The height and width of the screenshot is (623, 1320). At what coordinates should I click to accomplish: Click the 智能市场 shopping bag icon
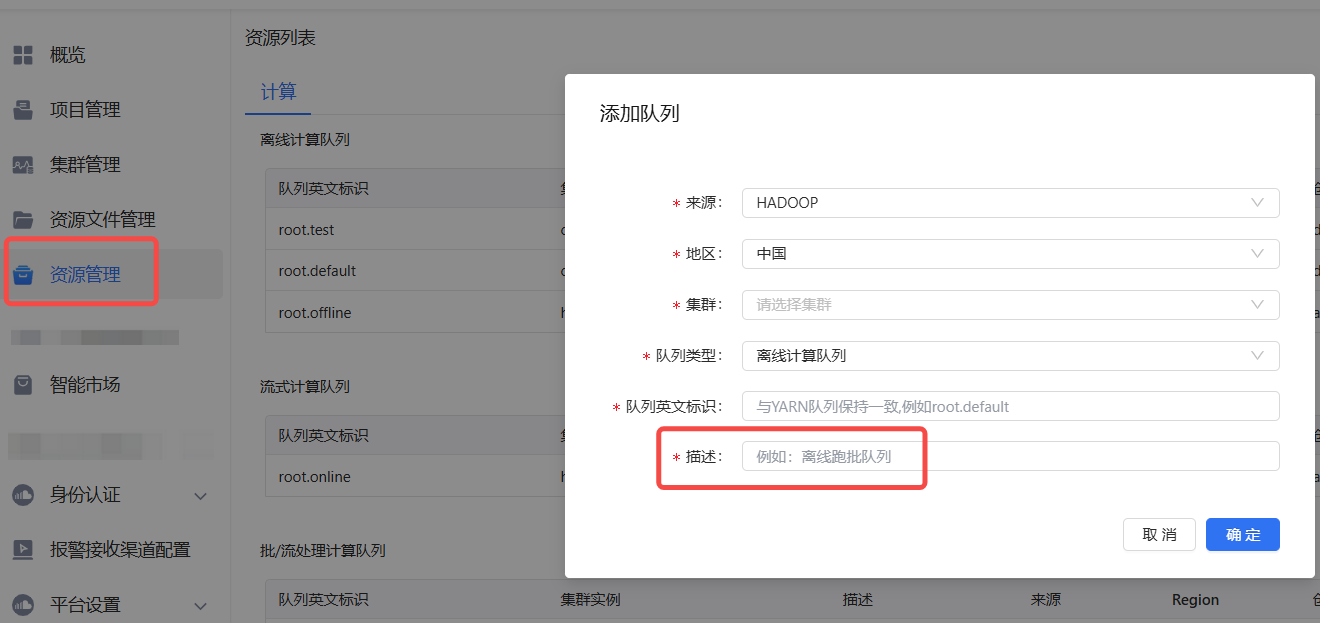[x=23, y=385]
